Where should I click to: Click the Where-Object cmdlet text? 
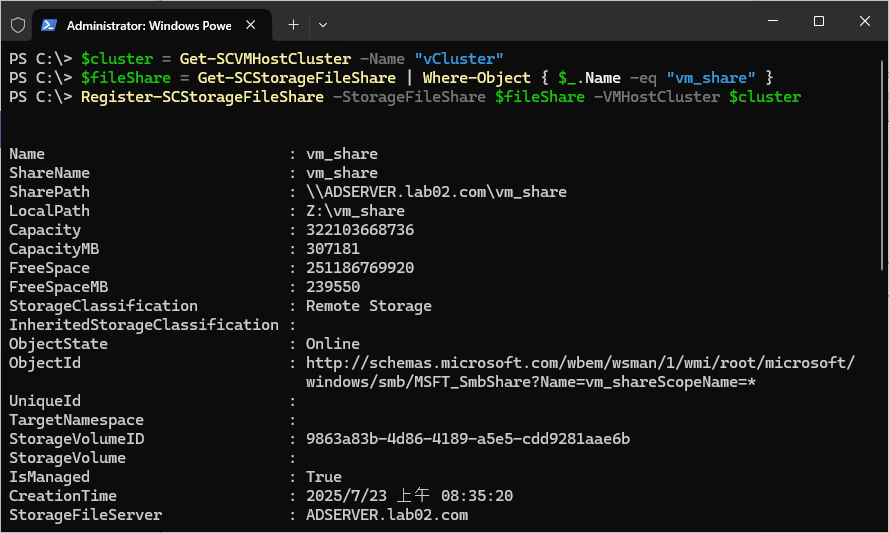tap(476, 78)
